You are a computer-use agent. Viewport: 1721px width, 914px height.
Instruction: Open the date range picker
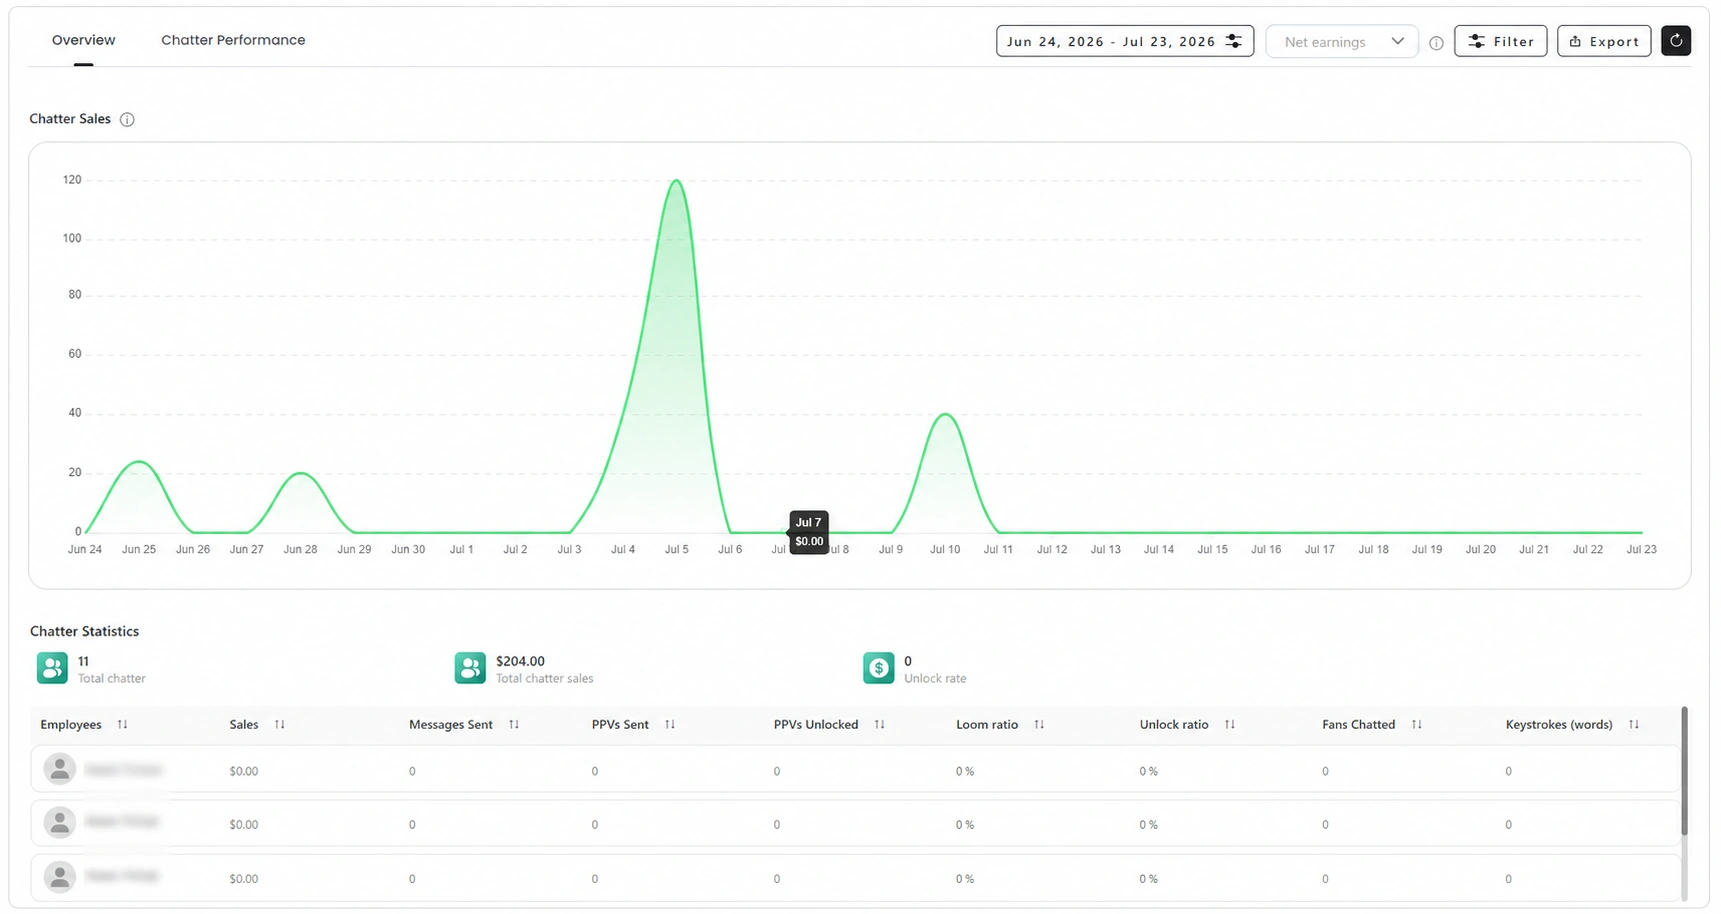[1125, 41]
